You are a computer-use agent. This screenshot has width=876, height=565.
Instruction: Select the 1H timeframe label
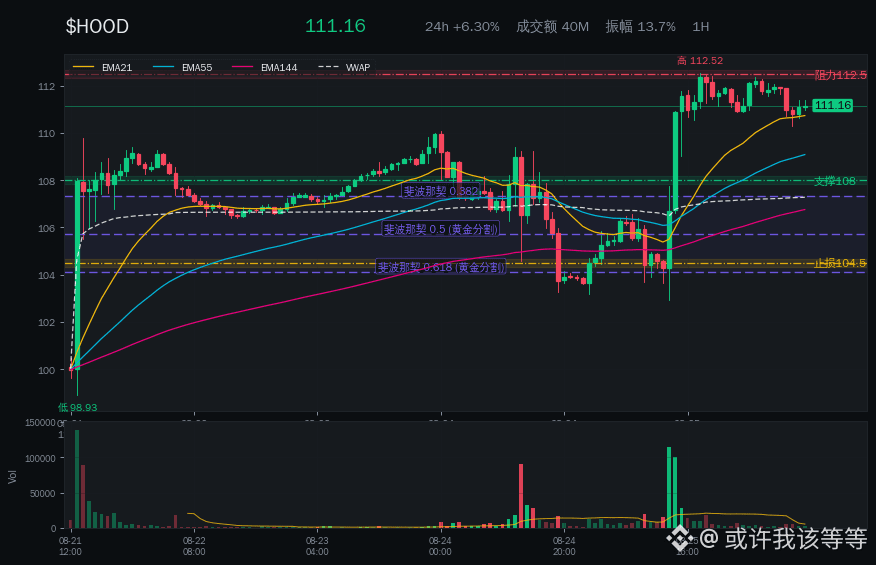[701, 27]
